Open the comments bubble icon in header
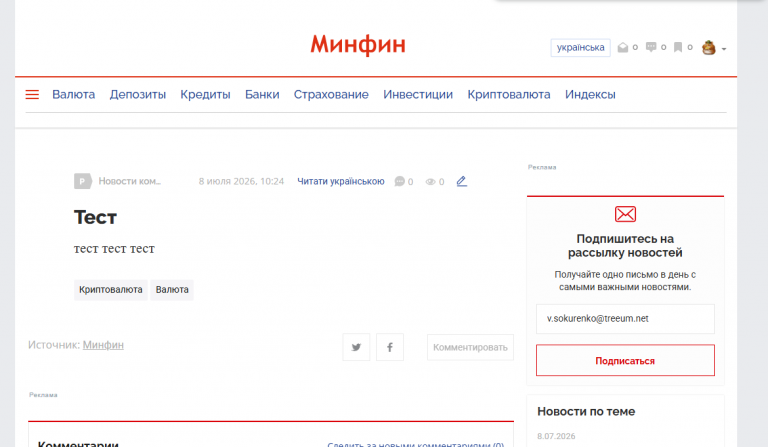The image size is (768, 447). click(x=651, y=47)
